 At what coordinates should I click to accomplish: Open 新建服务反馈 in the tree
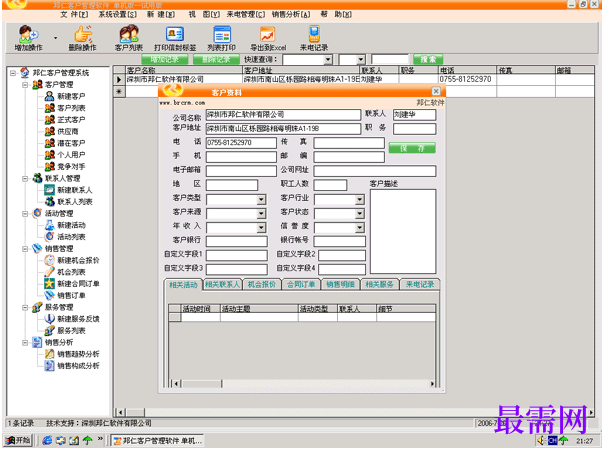[78, 319]
